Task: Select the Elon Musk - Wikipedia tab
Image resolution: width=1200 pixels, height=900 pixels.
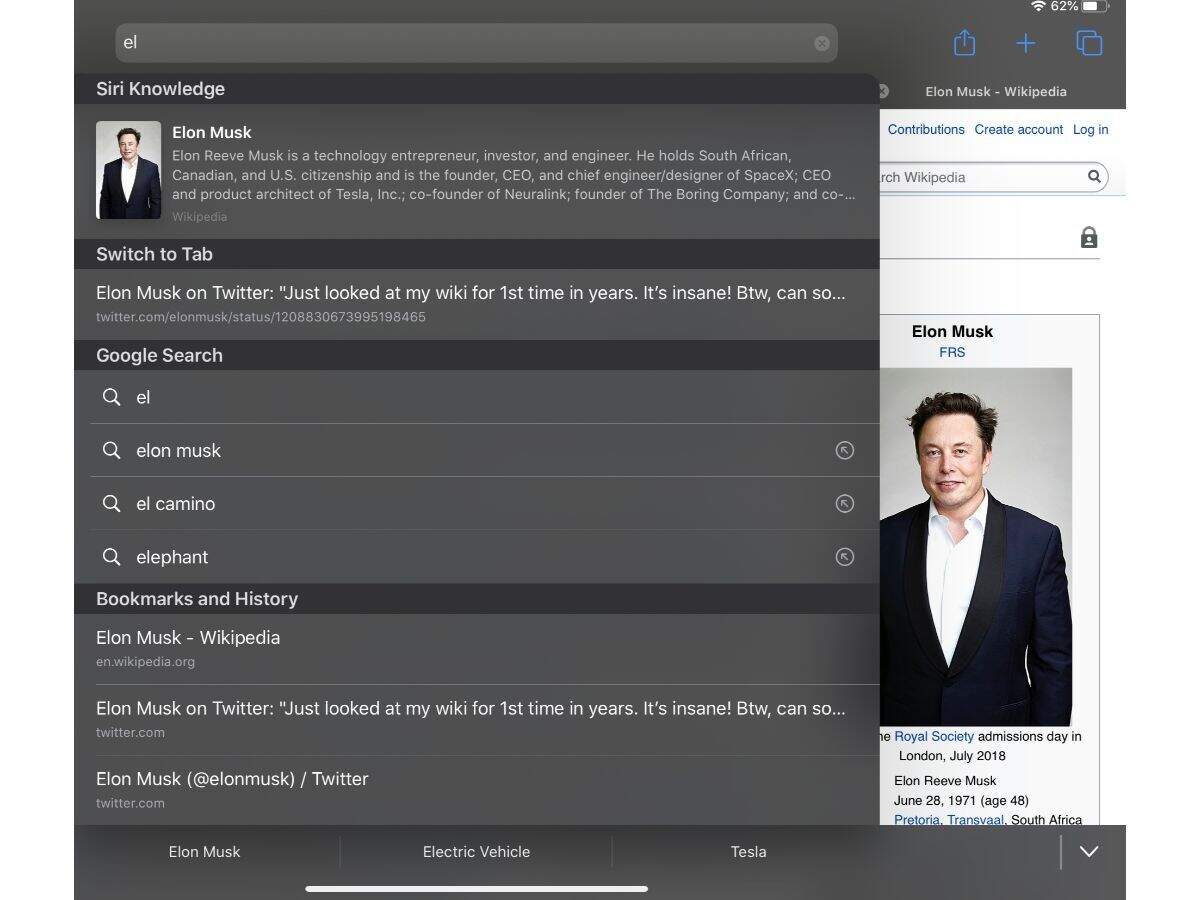Action: [995, 91]
